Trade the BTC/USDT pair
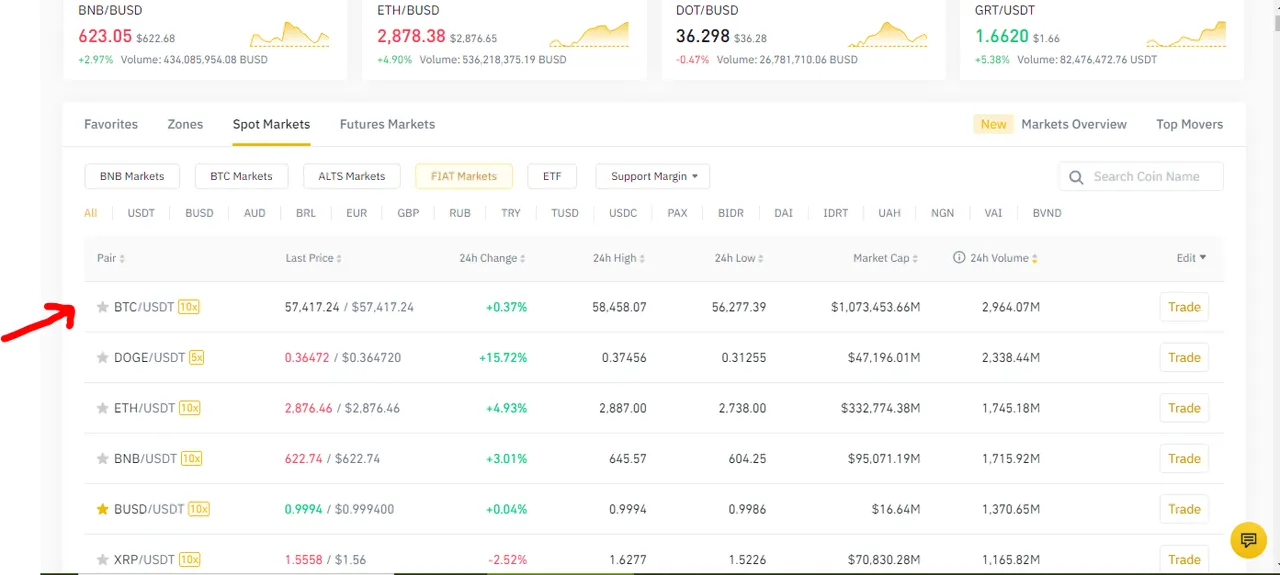1280x575 pixels. 1184,307
